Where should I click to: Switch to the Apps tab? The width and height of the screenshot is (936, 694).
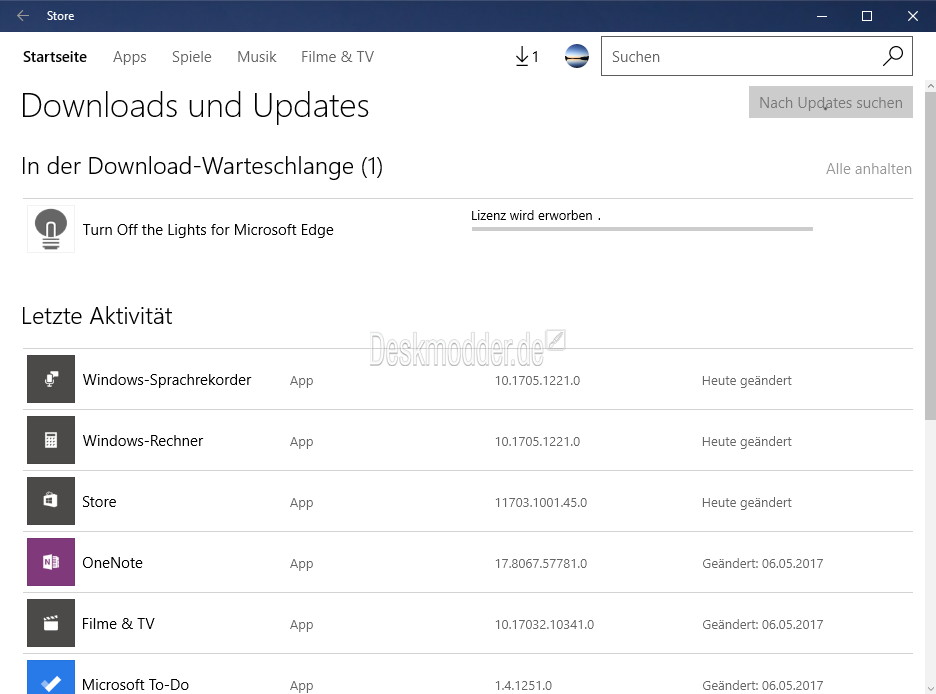130,57
